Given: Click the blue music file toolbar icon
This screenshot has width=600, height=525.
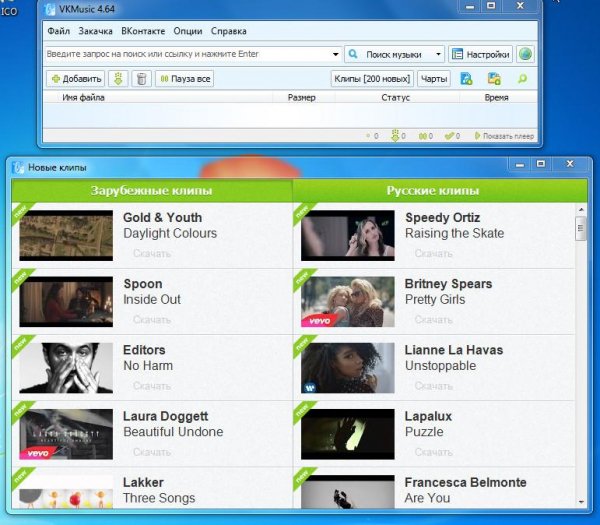Looking at the screenshot, I should (x=466, y=79).
